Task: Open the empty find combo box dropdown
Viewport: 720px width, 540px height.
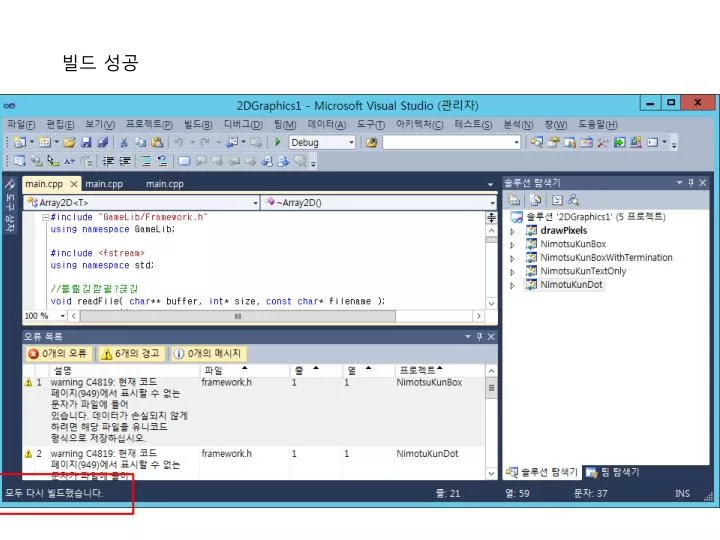Action: click(516, 142)
